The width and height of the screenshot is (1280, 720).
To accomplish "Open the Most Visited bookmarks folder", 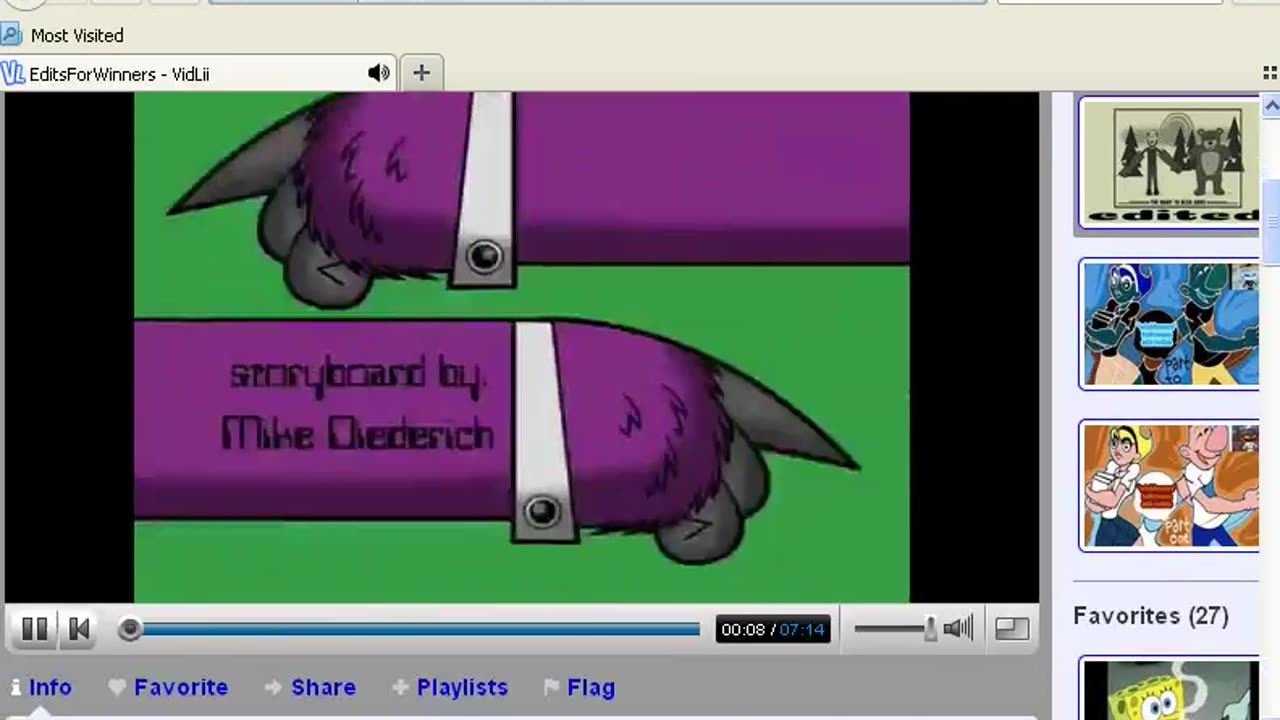I will click(x=63, y=35).
